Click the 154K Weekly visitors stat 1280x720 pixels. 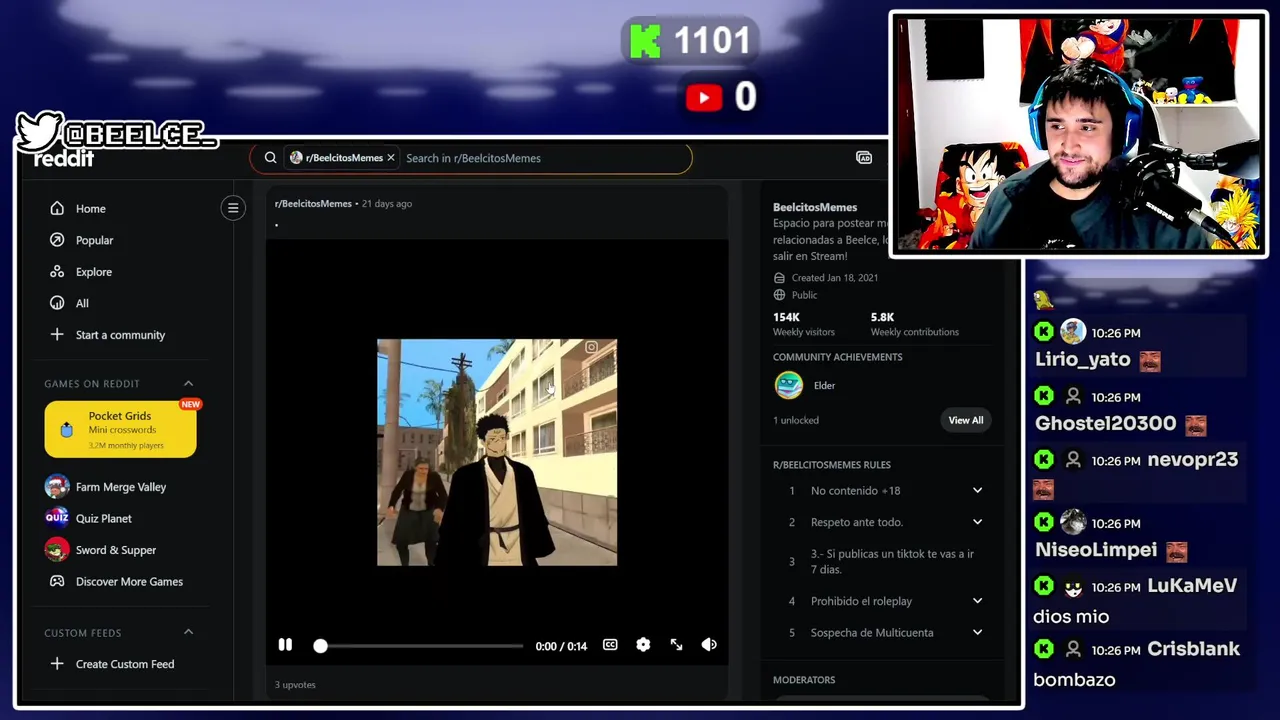[803, 324]
